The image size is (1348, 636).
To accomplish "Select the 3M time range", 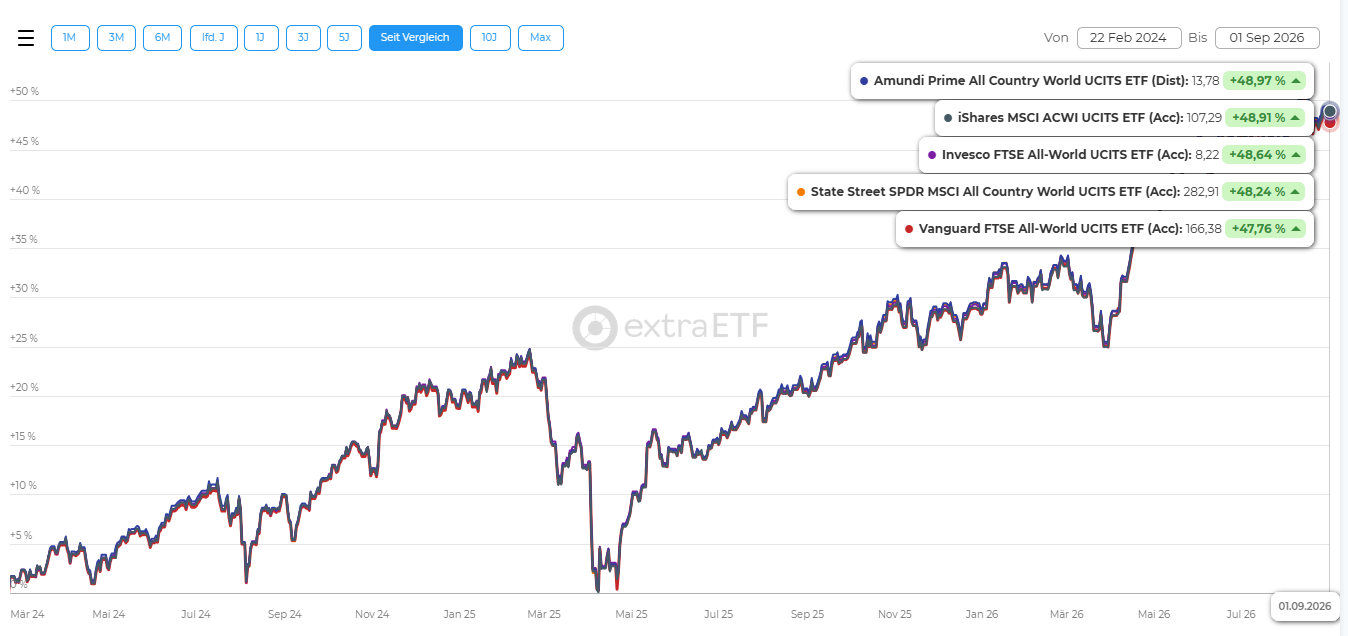I will point(116,38).
